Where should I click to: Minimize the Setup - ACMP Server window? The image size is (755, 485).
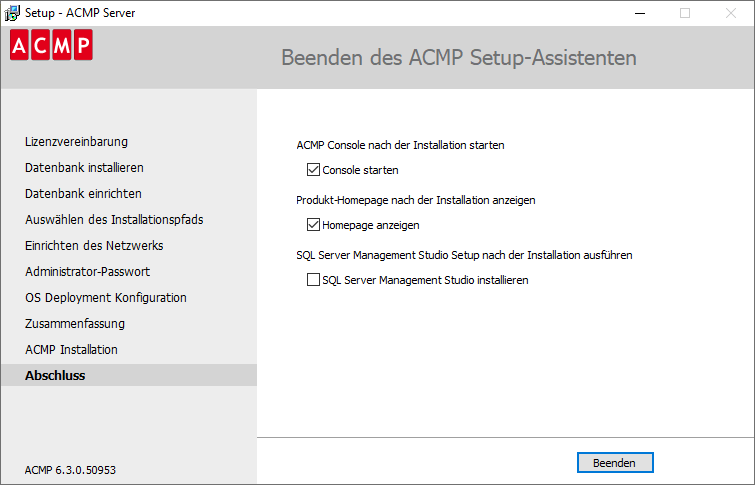639,13
